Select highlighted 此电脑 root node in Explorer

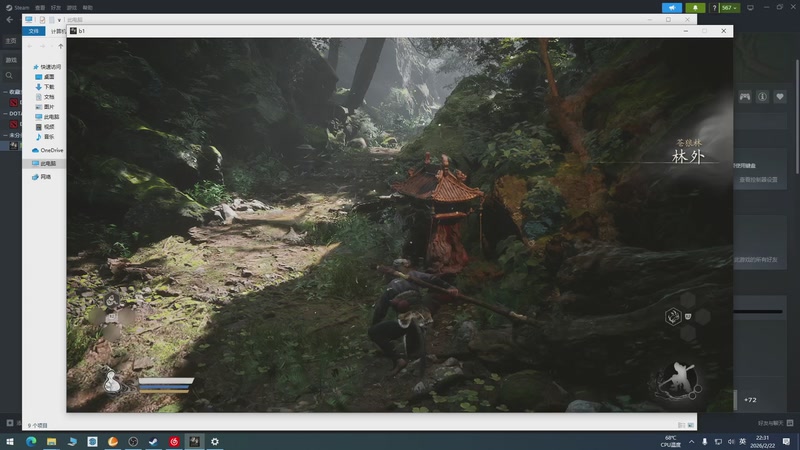click(44, 163)
